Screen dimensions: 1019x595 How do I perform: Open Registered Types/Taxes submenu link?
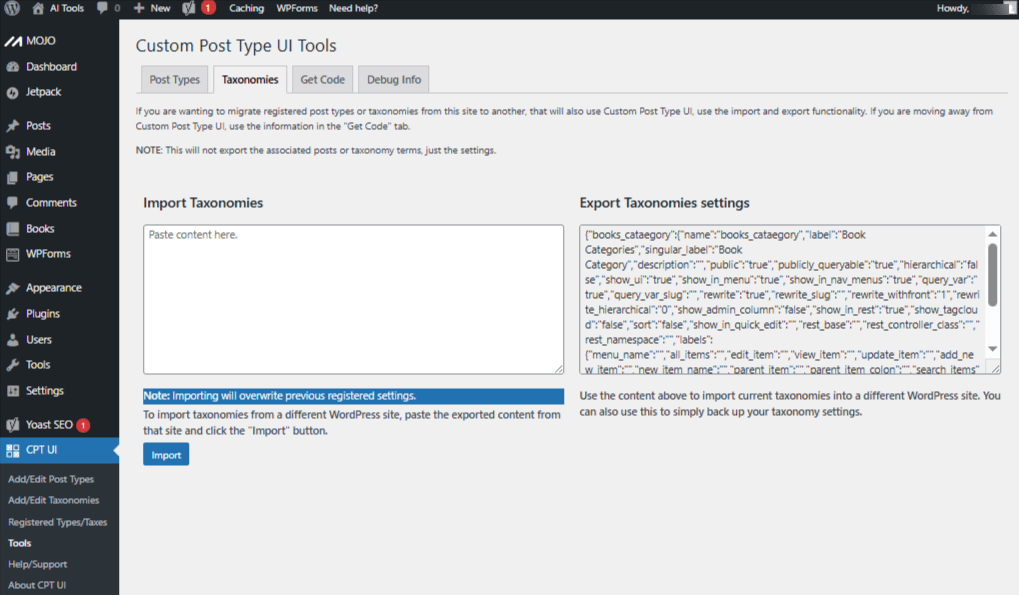(x=57, y=522)
